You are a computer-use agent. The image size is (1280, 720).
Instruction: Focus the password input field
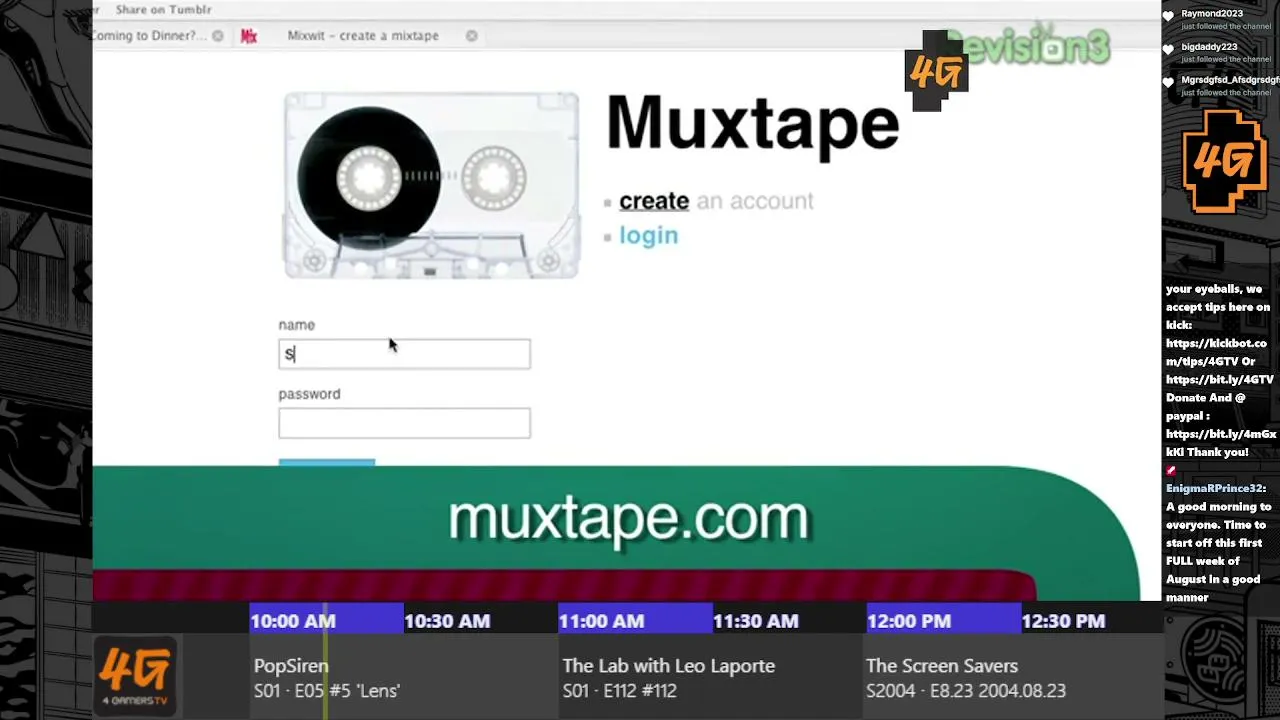point(404,423)
